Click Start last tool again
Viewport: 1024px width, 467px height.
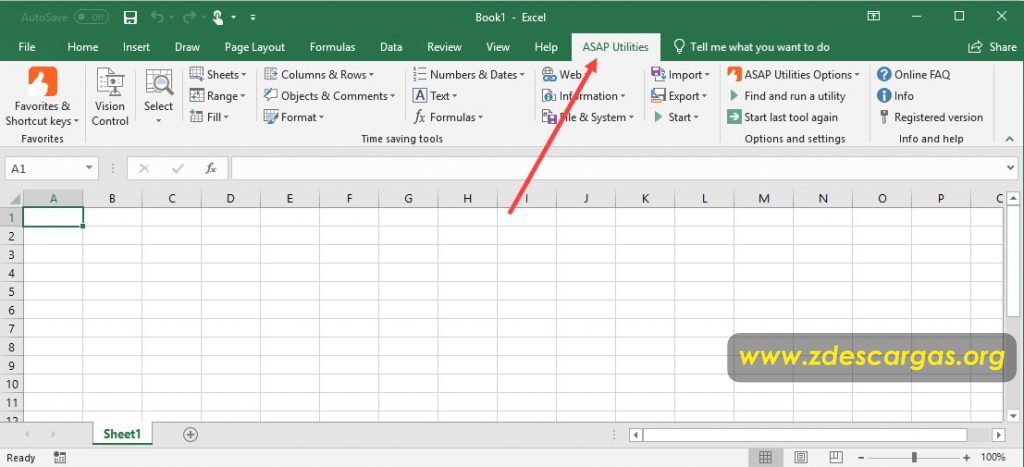pos(782,117)
